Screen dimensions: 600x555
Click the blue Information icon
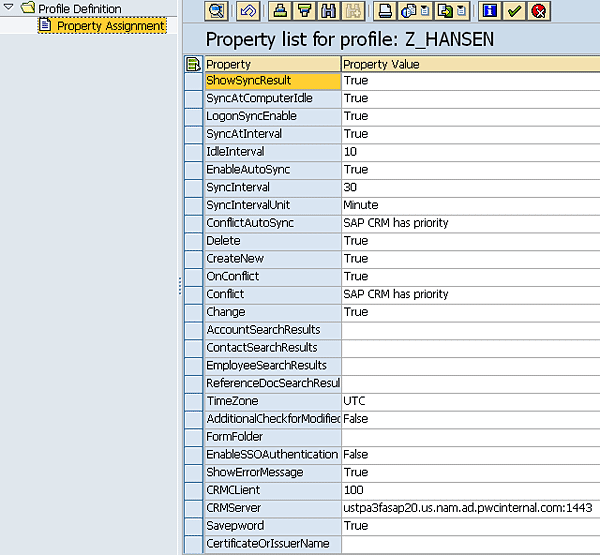(490, 11)
